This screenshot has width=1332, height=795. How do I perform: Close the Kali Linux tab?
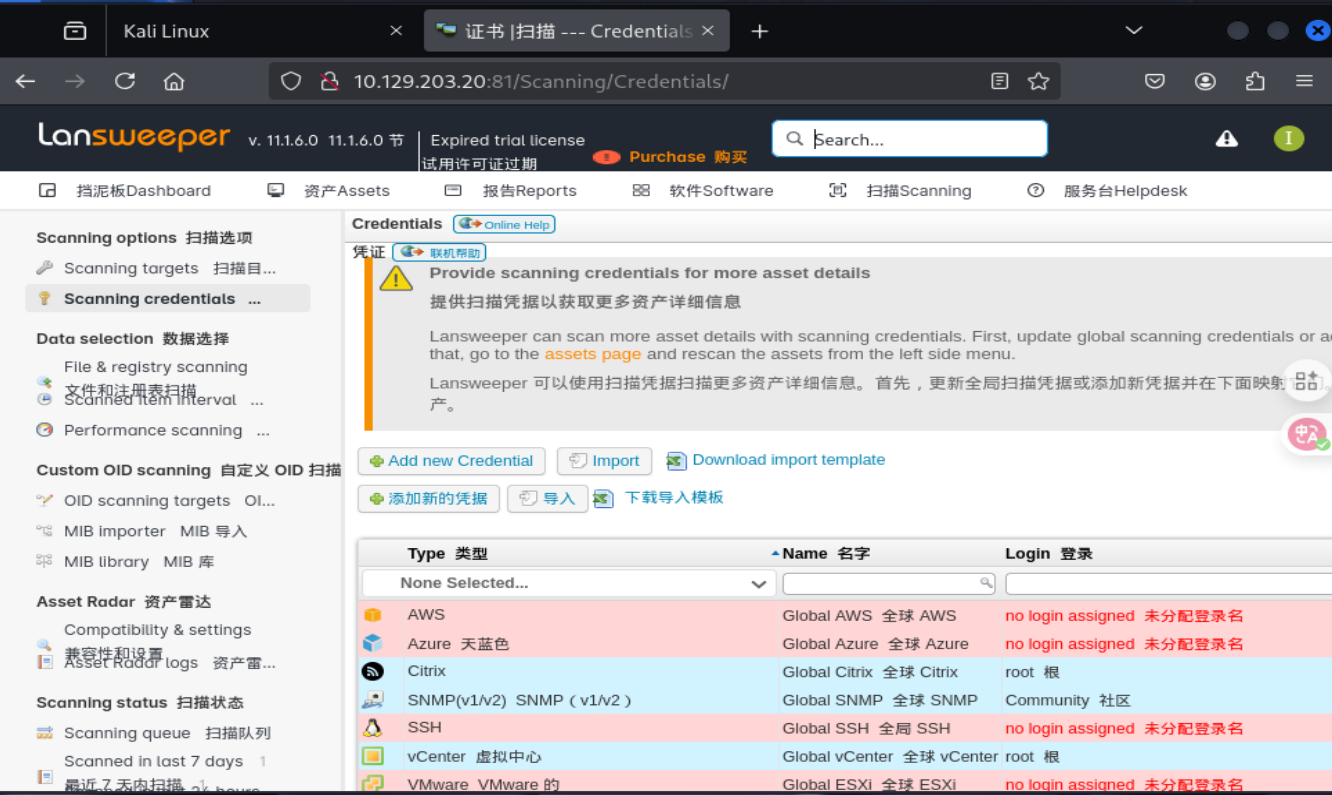point(396,31)
